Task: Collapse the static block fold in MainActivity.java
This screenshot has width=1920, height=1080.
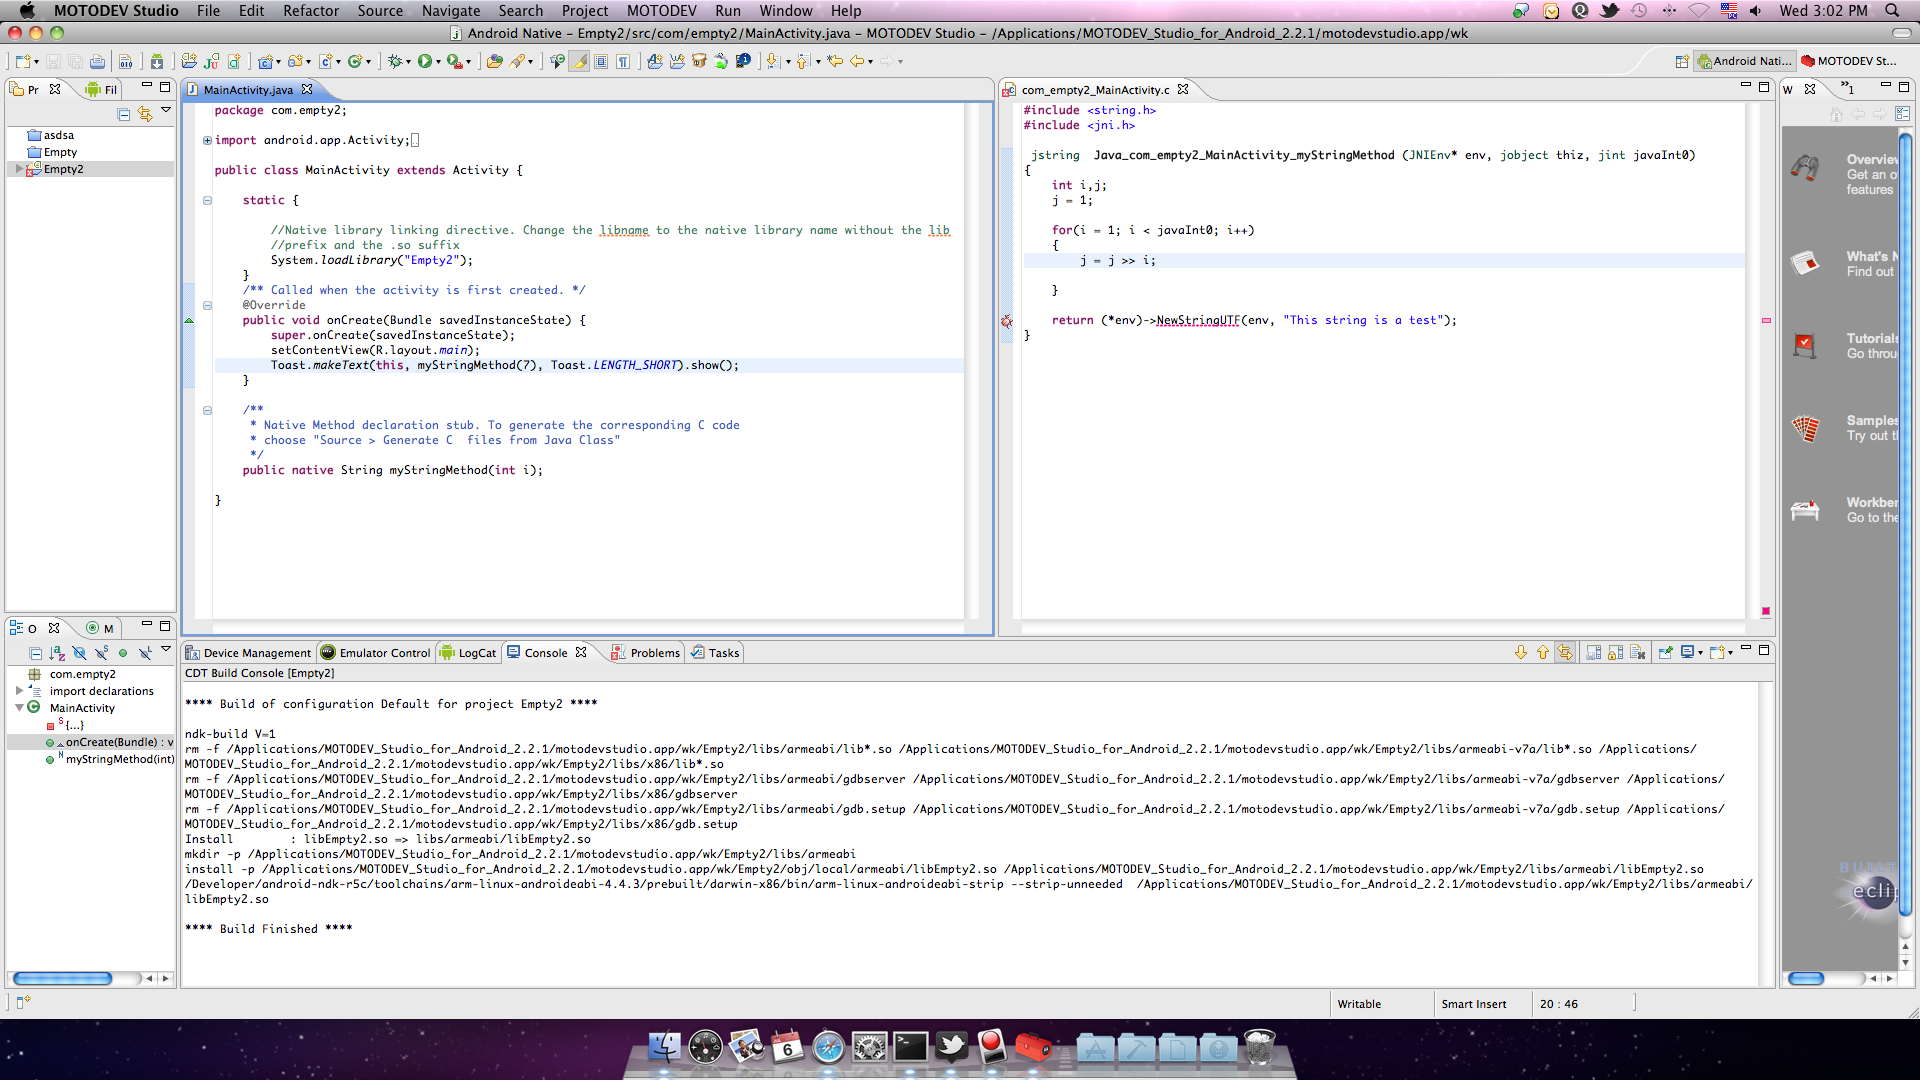Action: coord(208,200)
